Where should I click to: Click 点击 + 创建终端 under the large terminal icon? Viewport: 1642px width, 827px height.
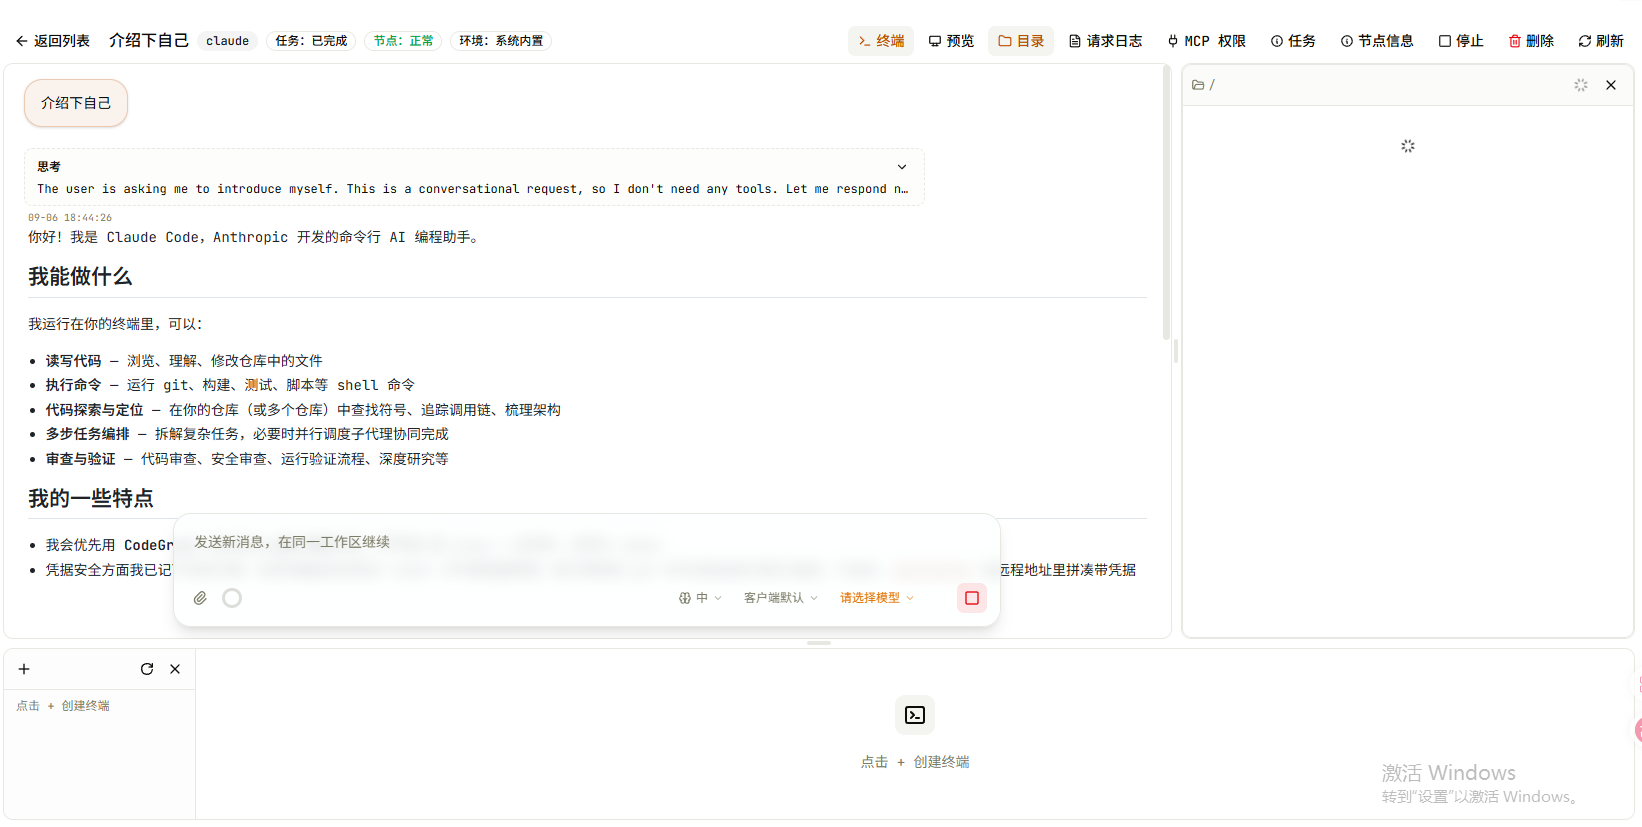pyautogui.click(x=915, y=762)
